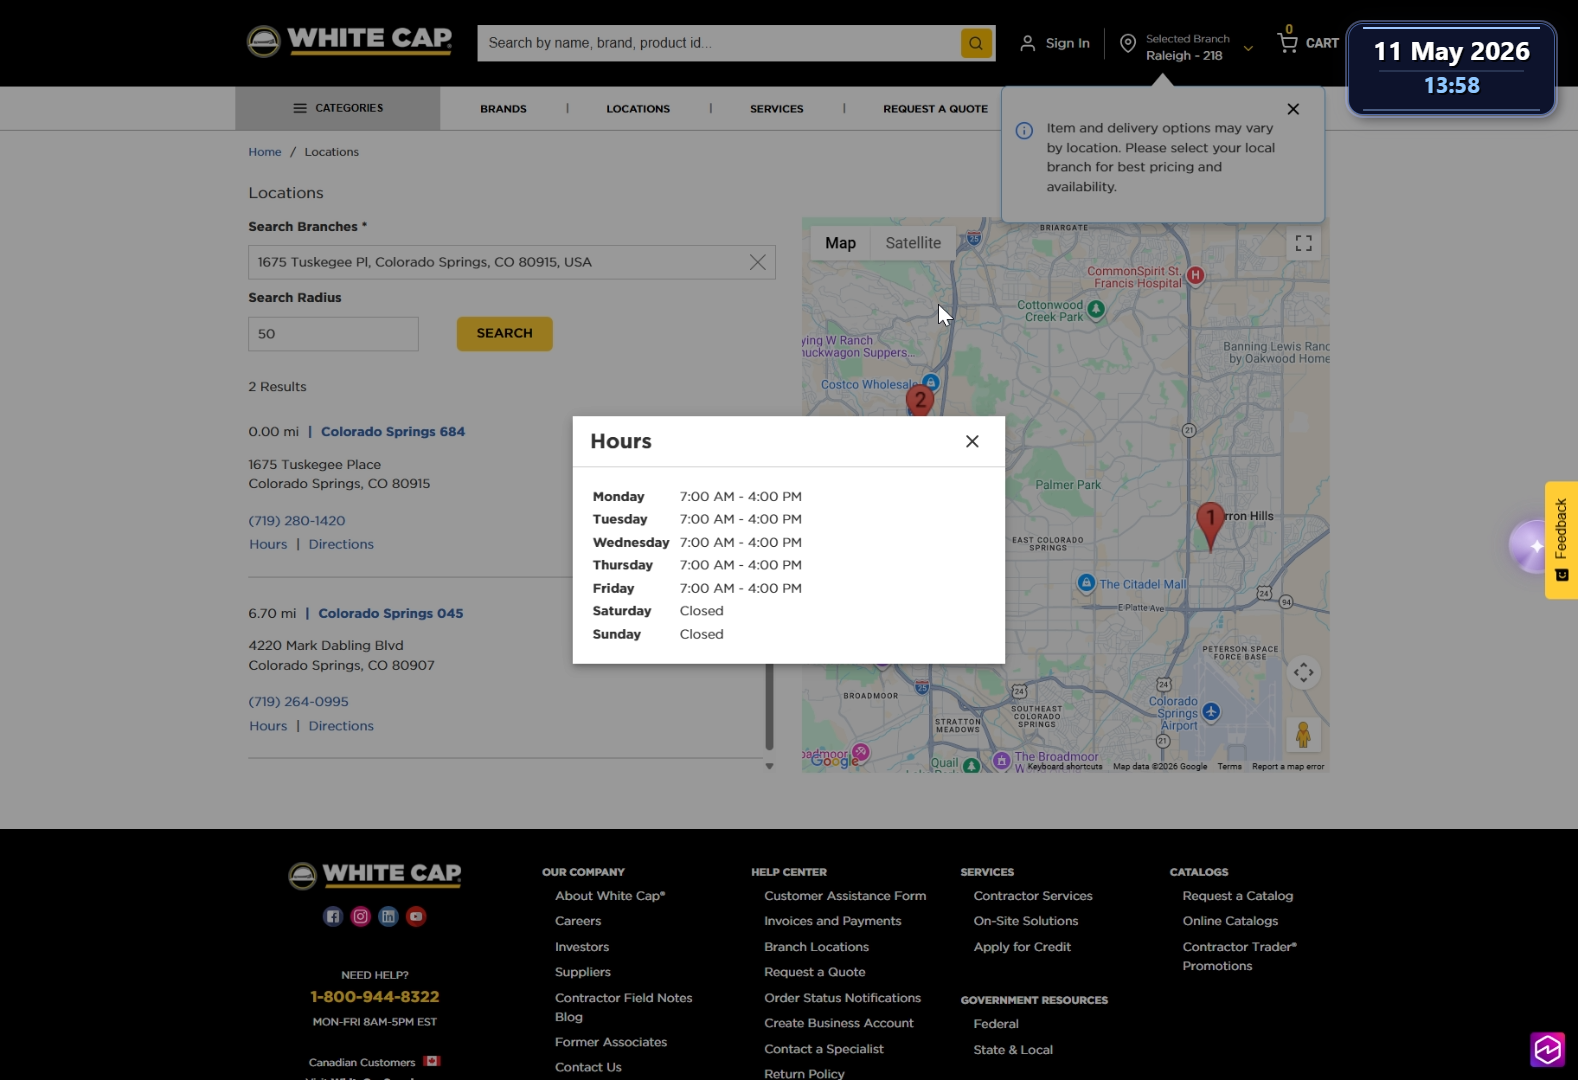The height and width of the screenshot is (1080, 1578).
Task: Click the bottom-right purple extension icon
Action: 1548,1050
